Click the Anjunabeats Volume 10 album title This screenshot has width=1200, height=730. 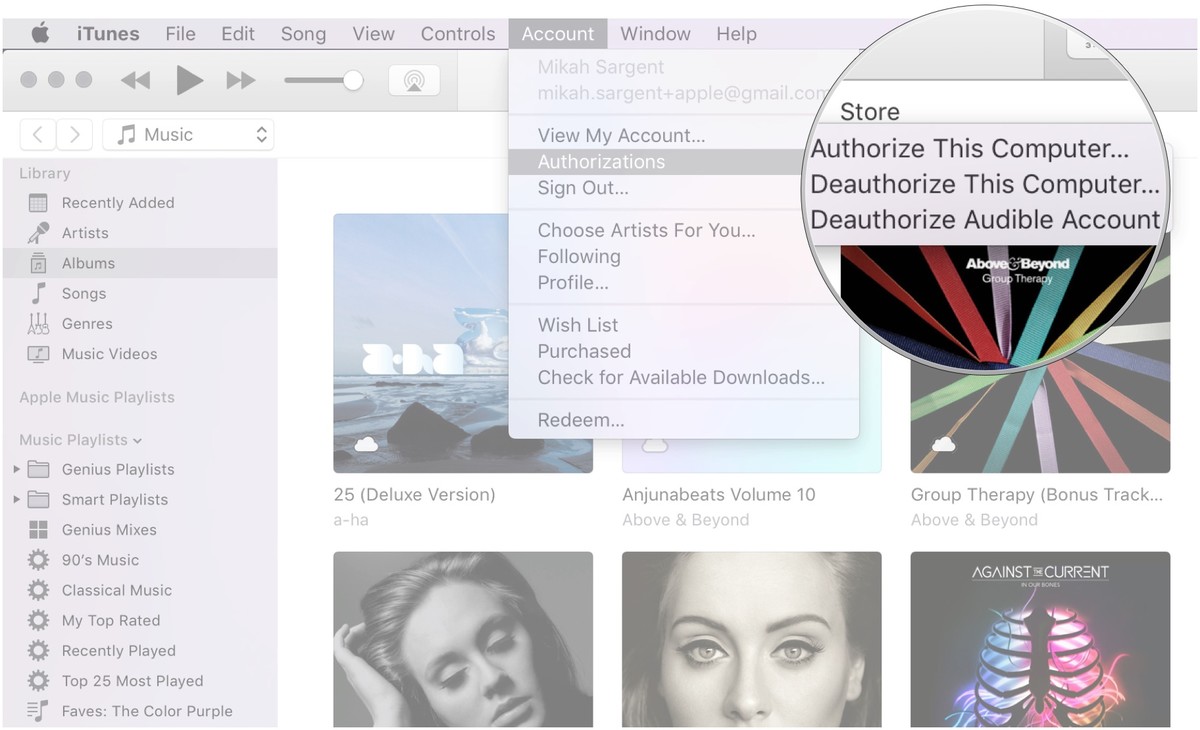click(x=719, y=495)
